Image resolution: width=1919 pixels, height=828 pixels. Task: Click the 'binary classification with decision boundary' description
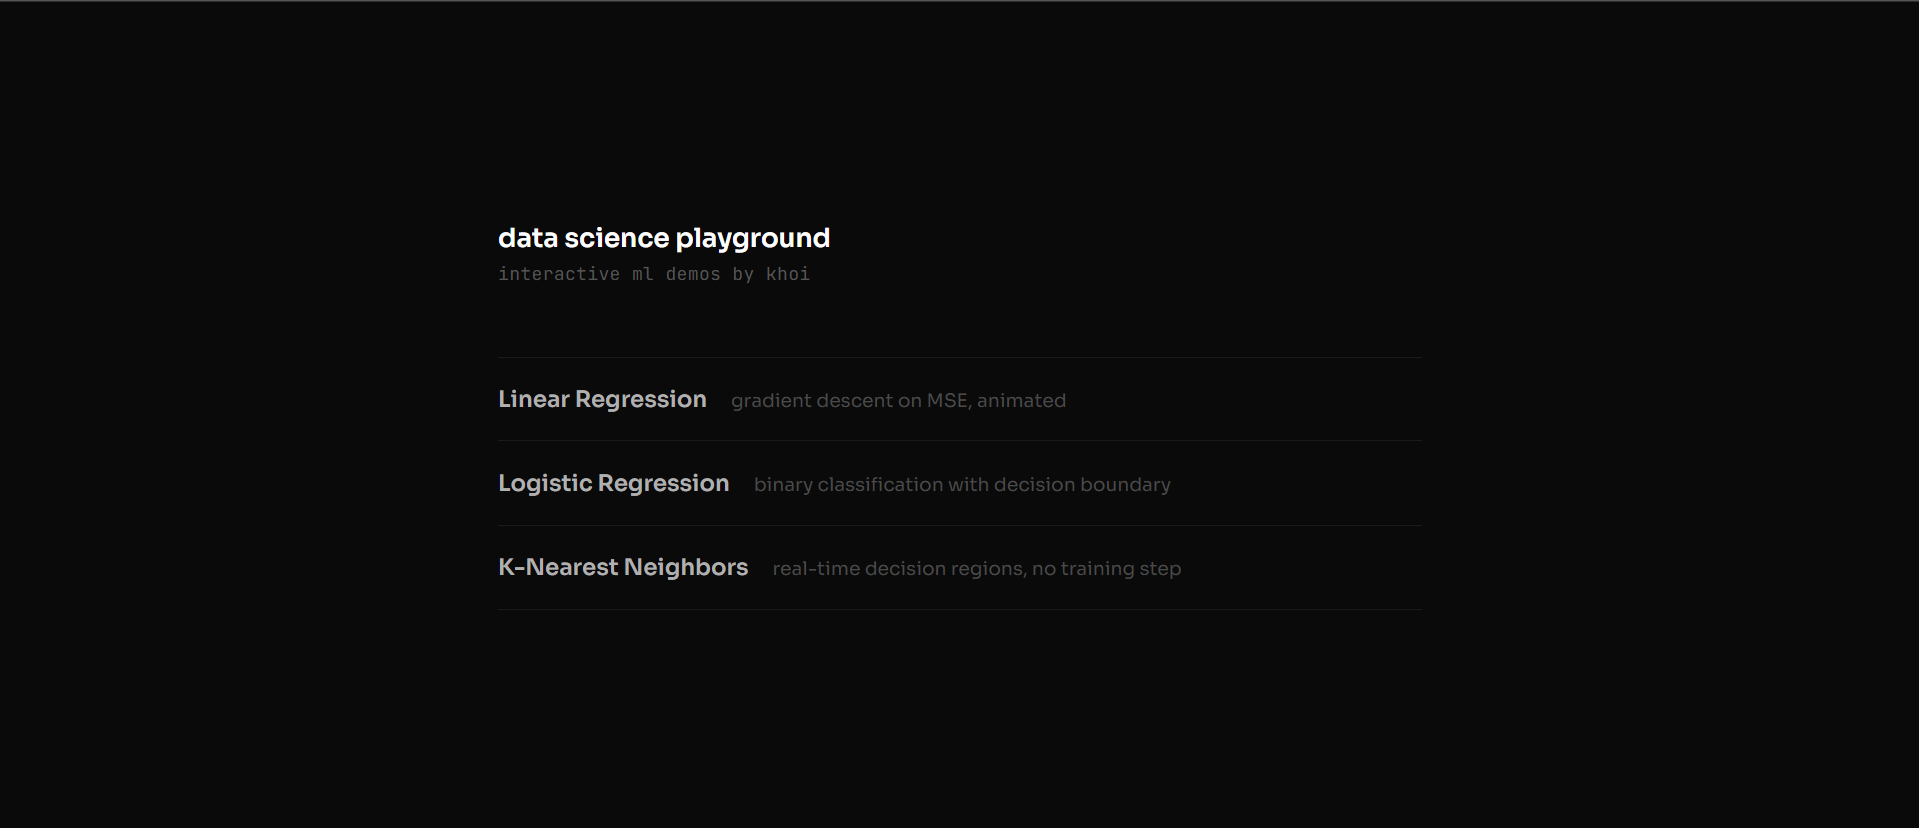point(961,484)
